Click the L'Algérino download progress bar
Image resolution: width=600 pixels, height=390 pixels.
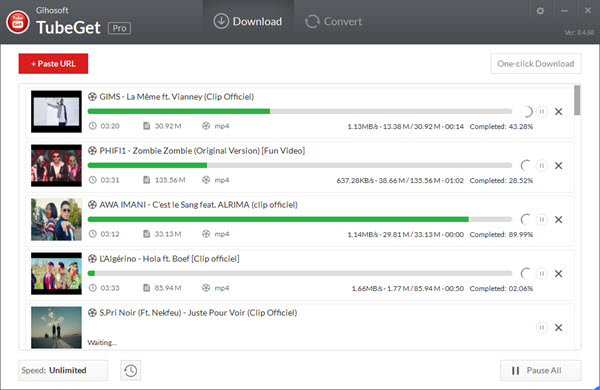[x=300, y=273]
